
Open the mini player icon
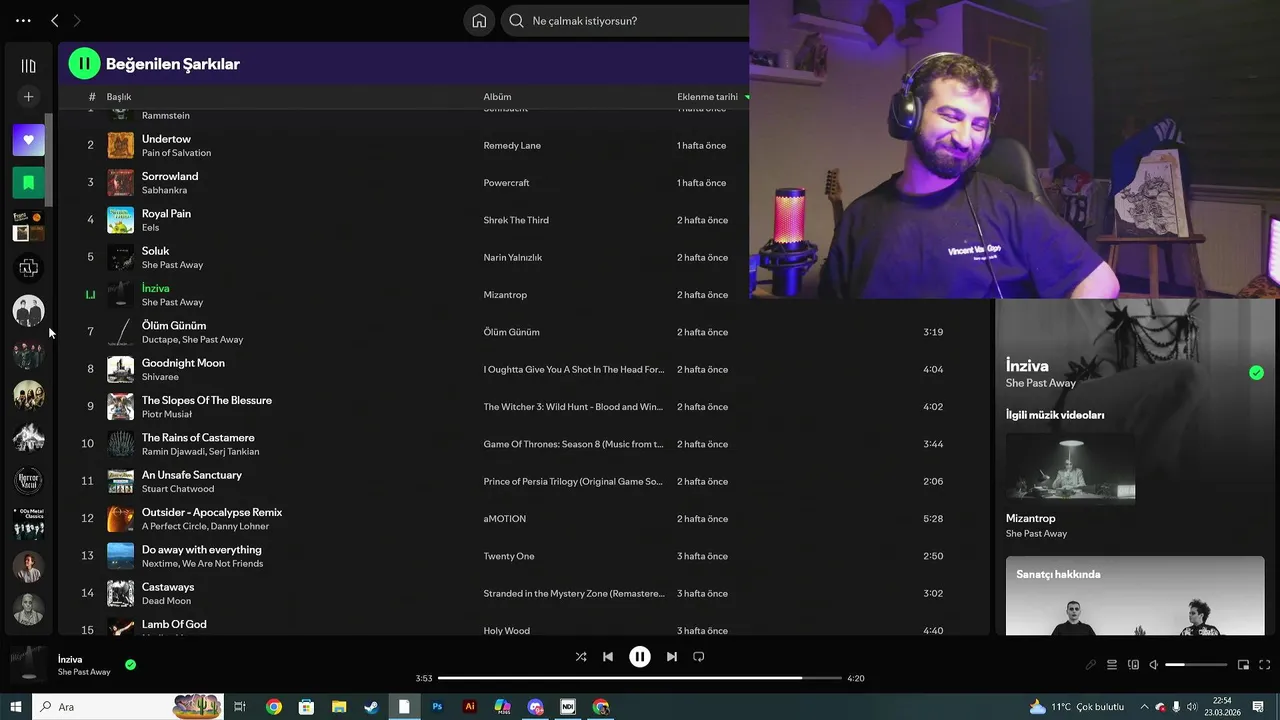(1244, 665)
